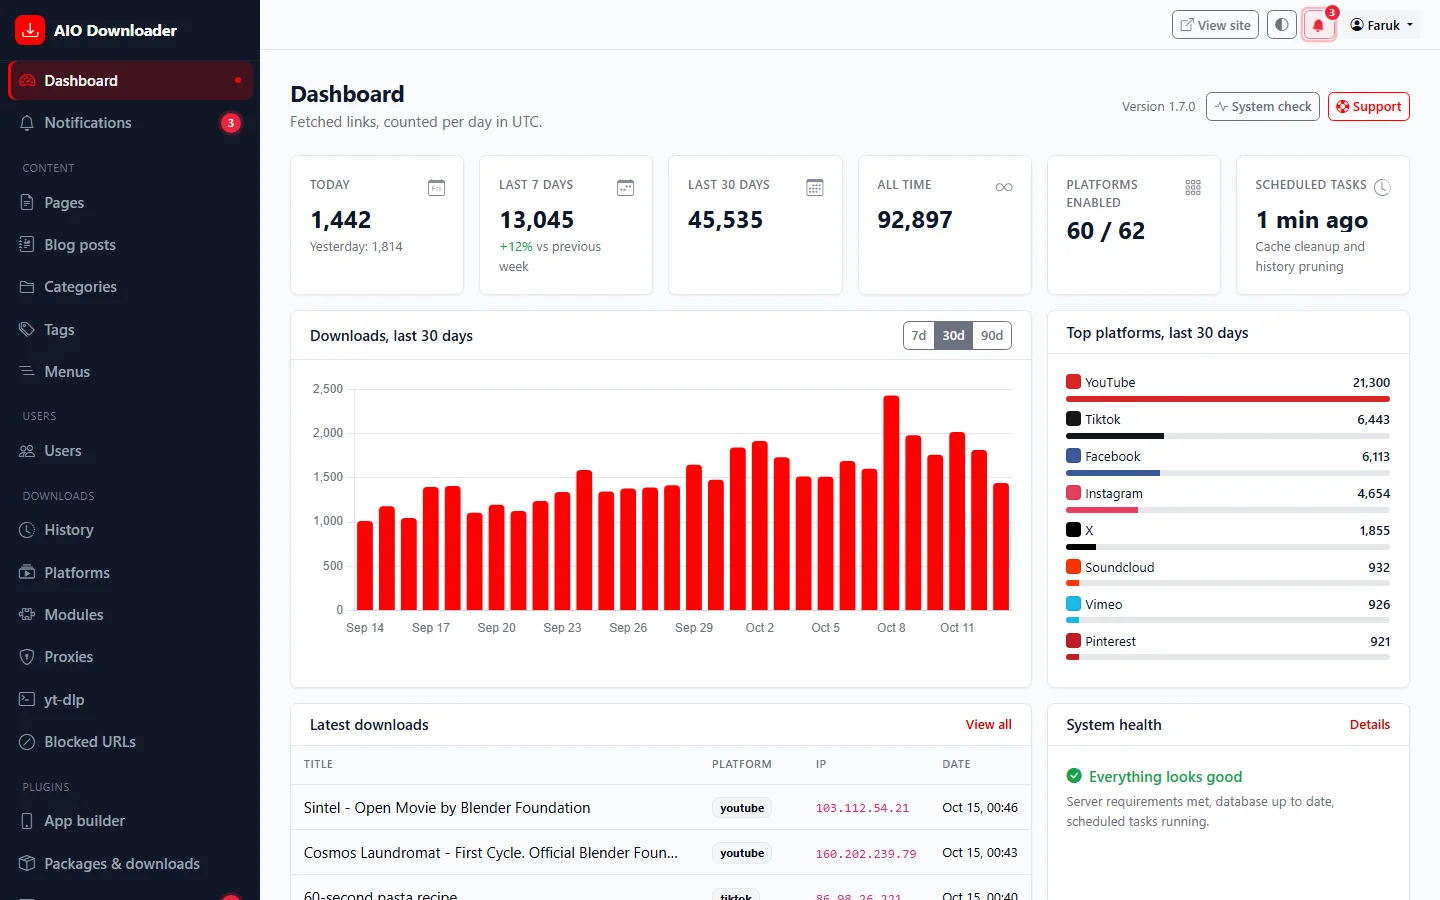
Task: Click the Soundcloud platform row label
Action: pyautogui.click(x=1119, y=567)
